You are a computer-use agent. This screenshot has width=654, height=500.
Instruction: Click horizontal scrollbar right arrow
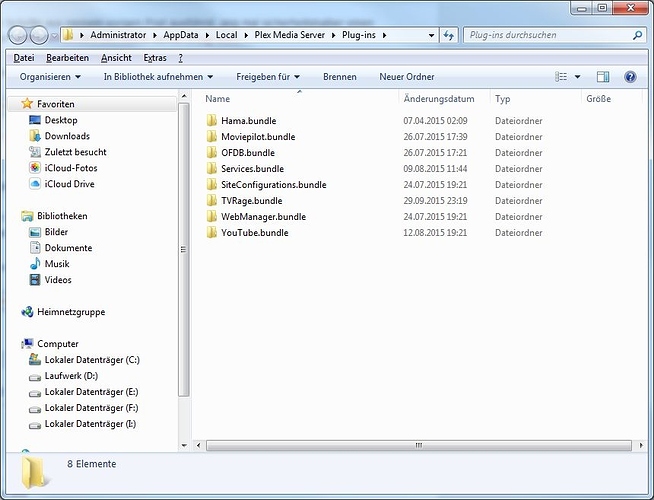click(x=641, y=445)
